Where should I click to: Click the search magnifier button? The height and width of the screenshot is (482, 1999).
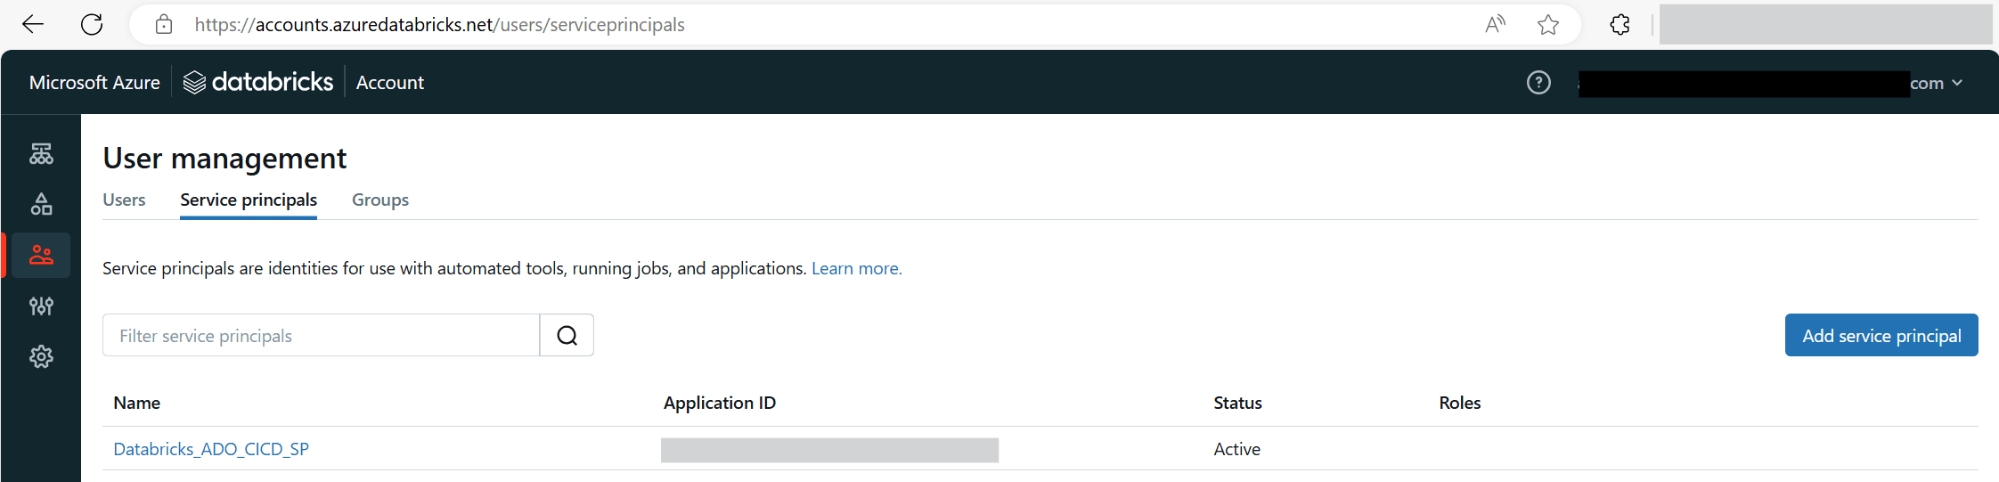567,336
